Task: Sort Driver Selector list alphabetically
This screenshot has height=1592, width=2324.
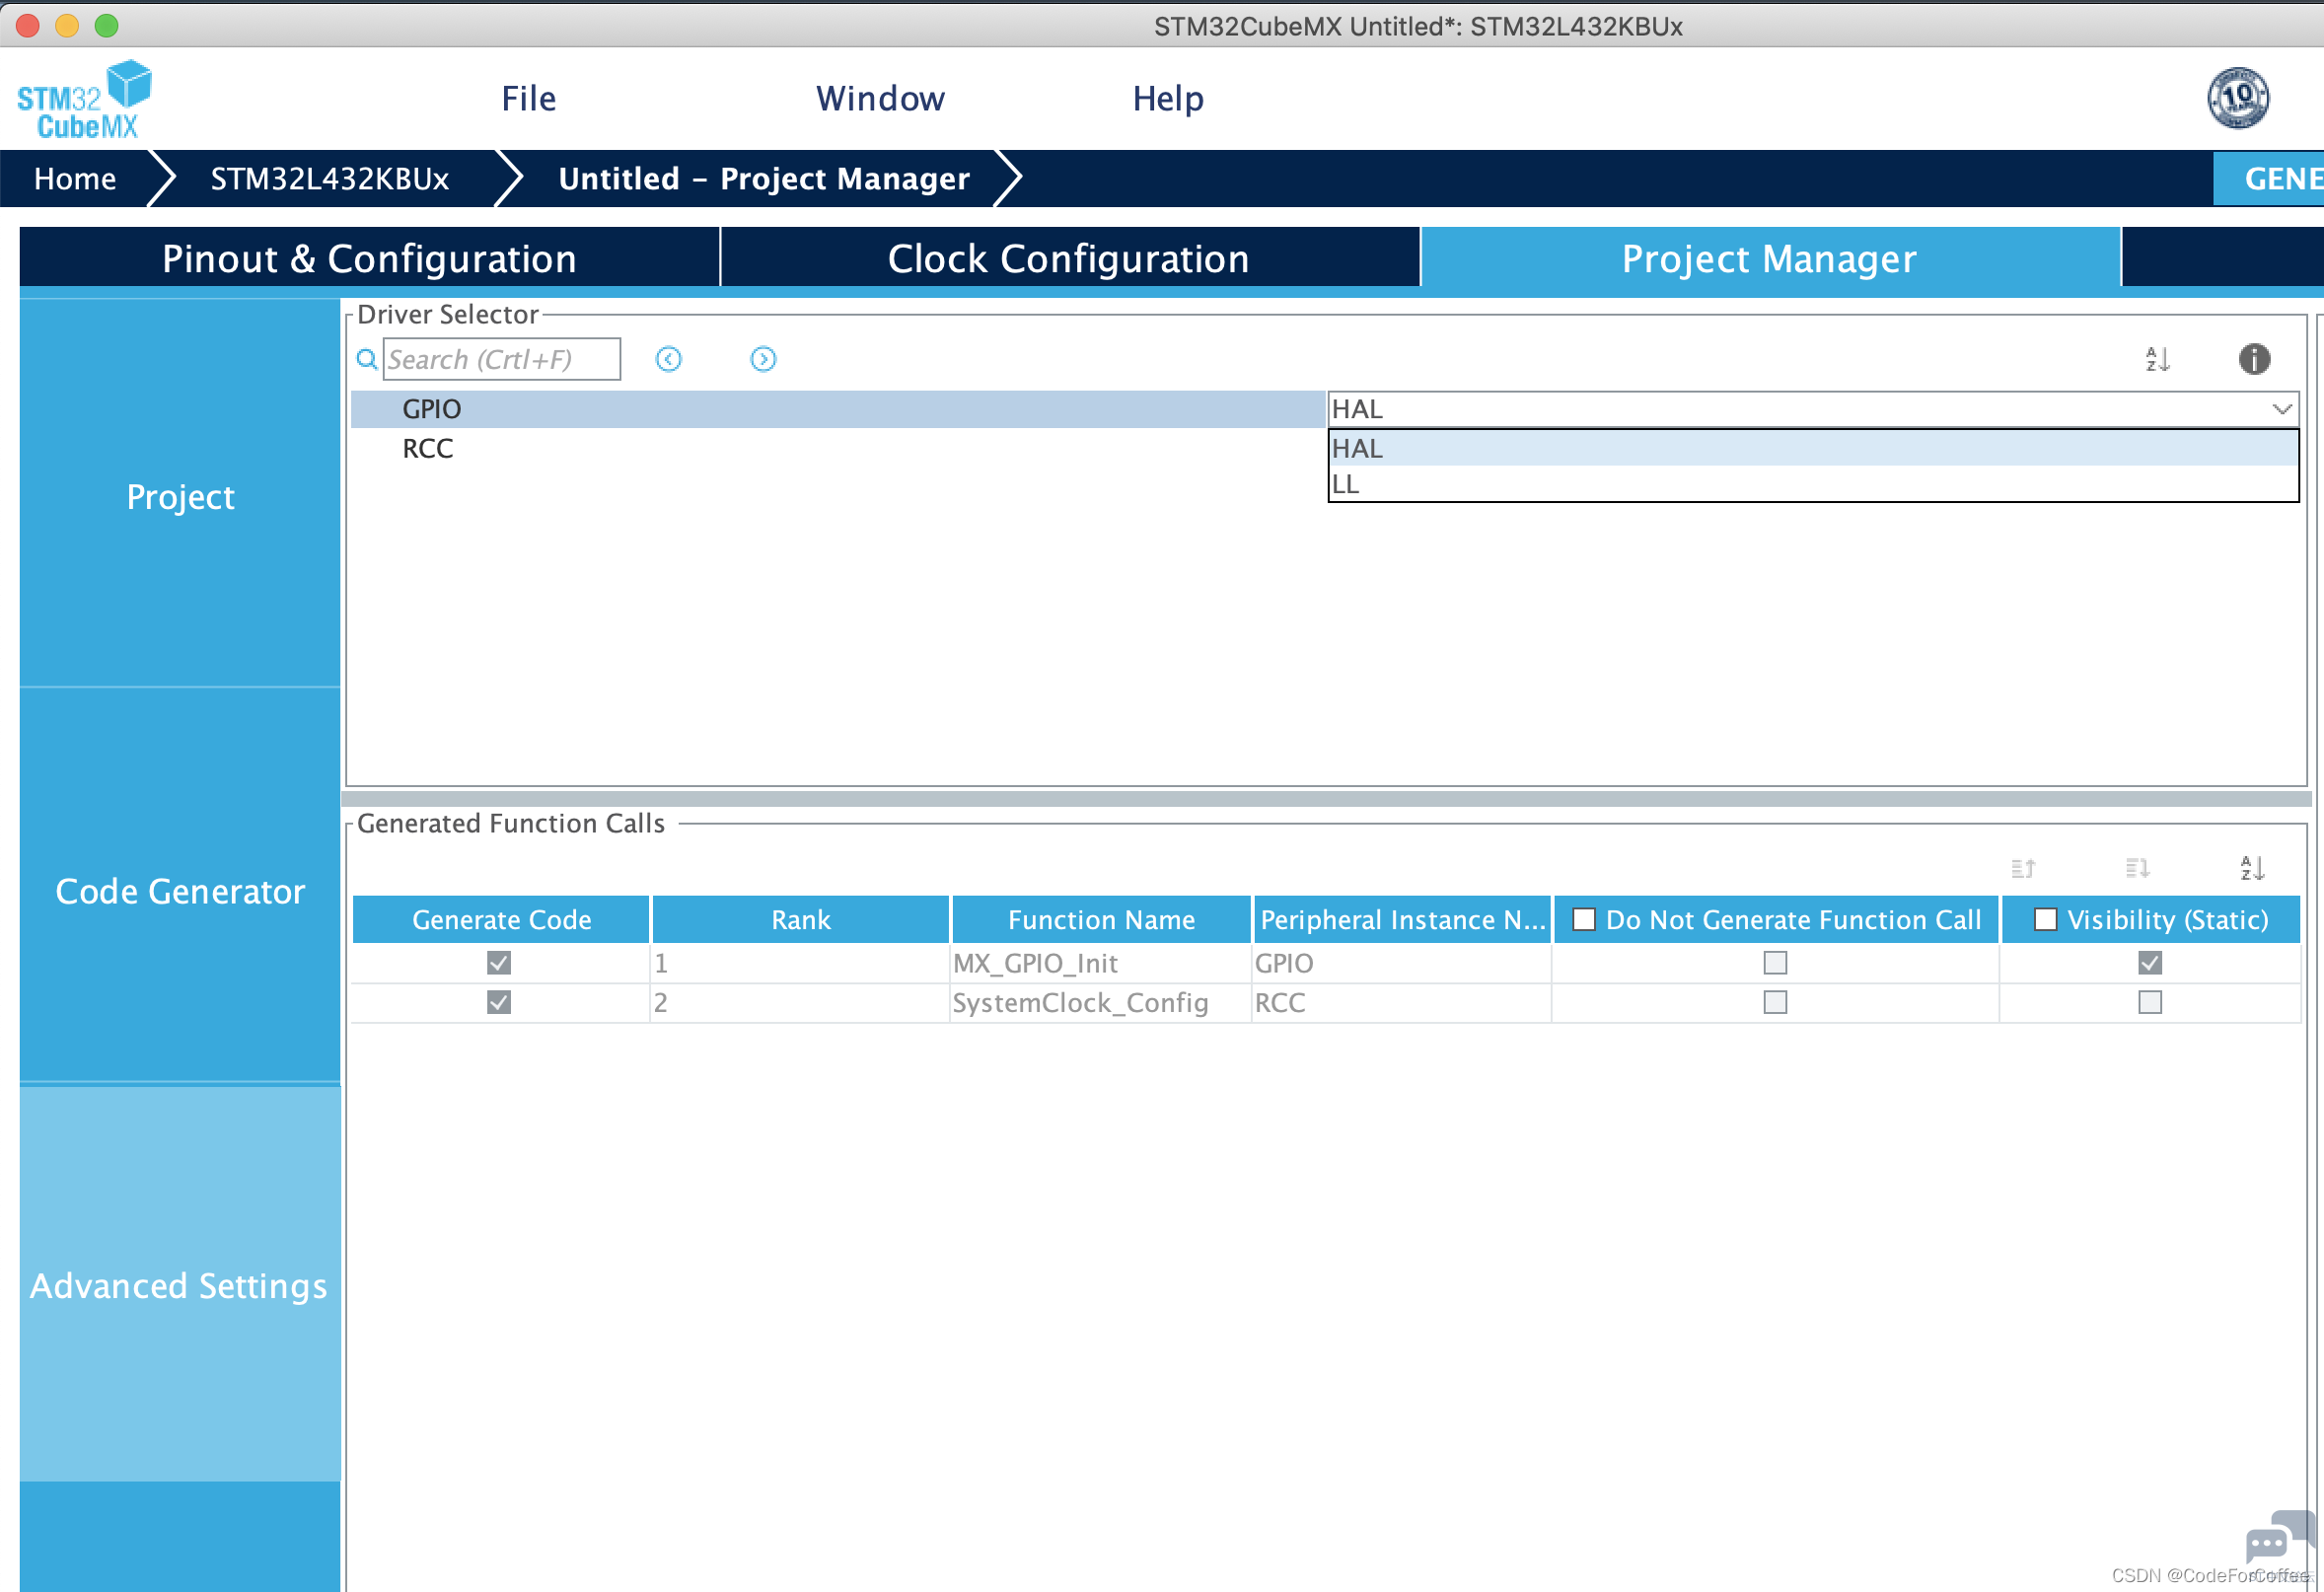Action: coord(2157,359)
